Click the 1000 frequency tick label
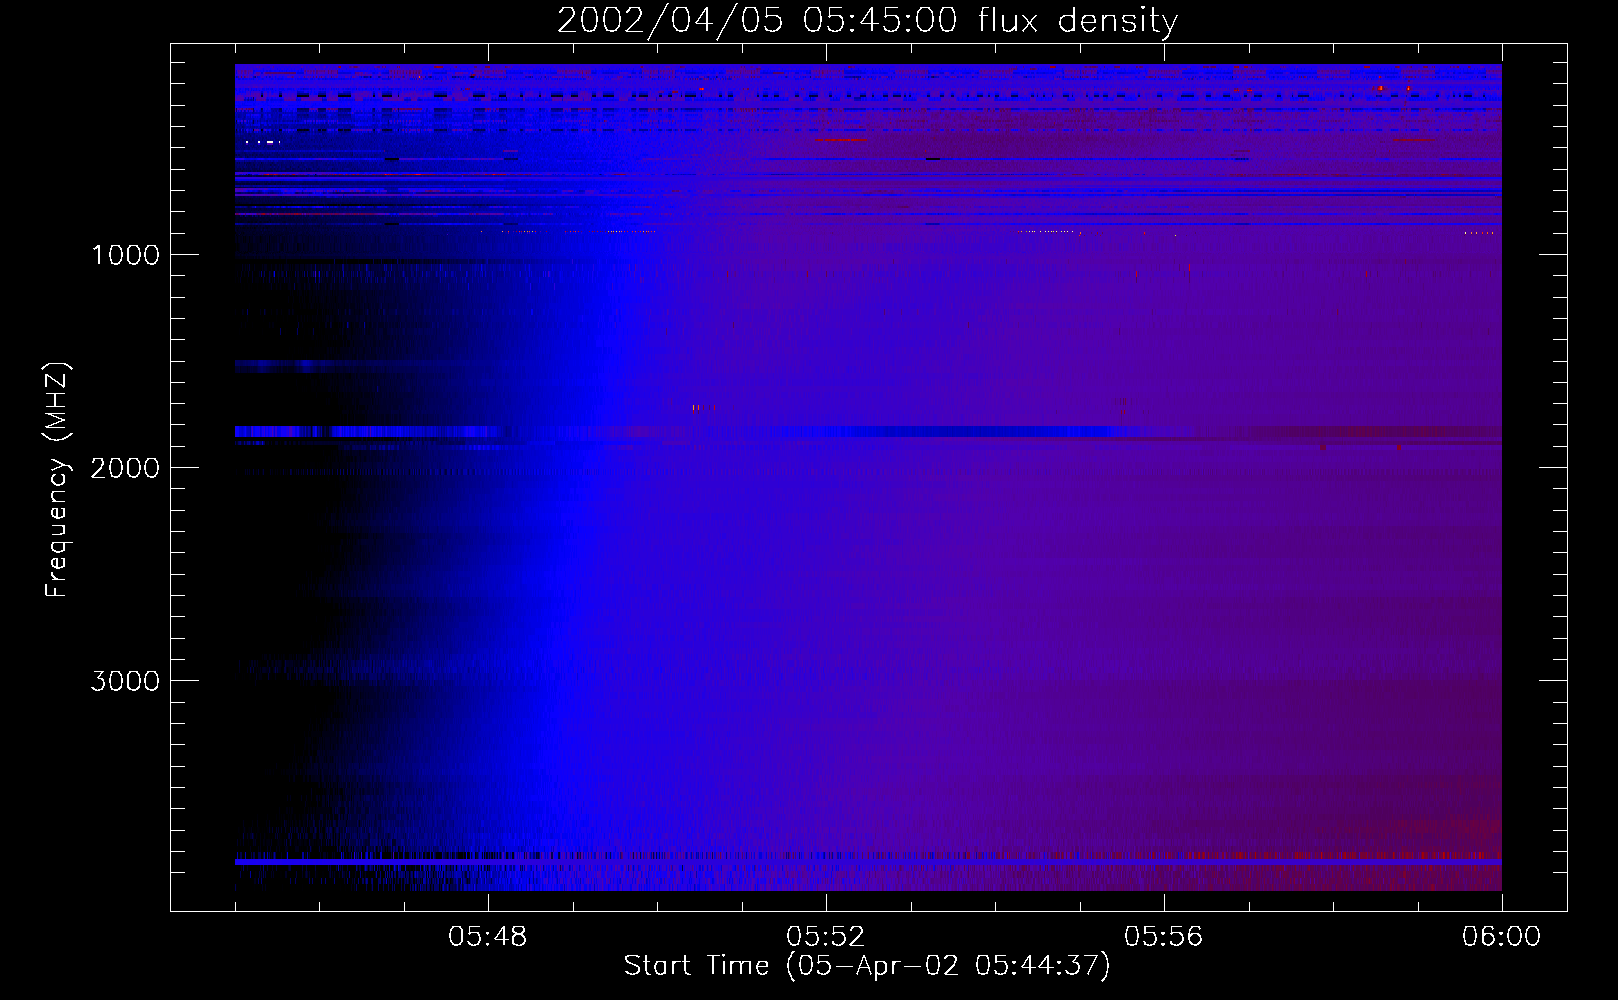Screen dimensions: 1618x1000 125,255
